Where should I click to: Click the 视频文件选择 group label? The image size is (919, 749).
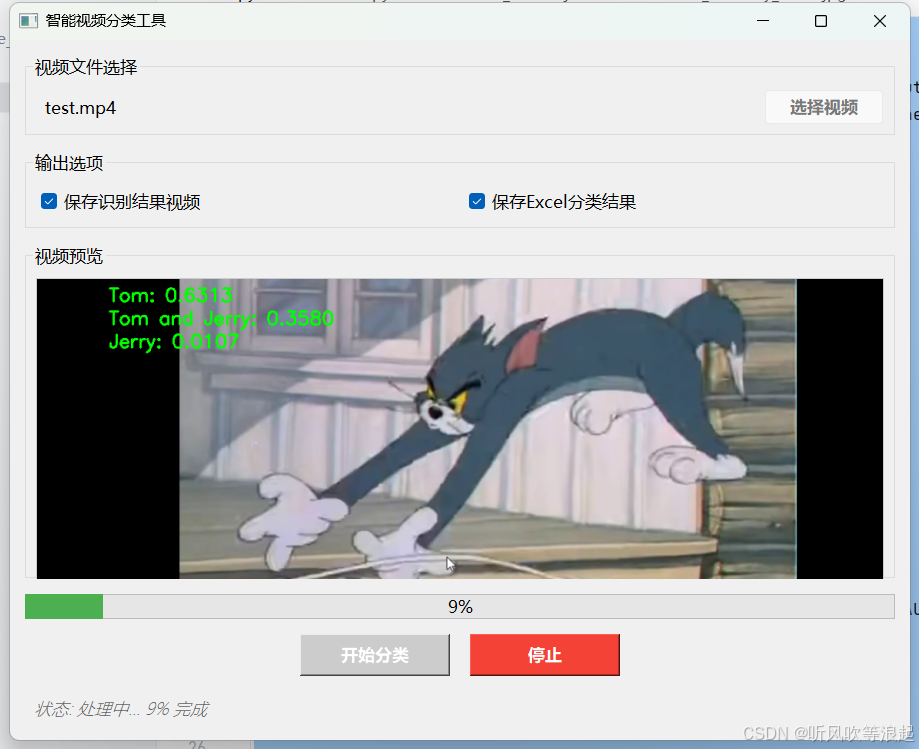tap(86, 67)
